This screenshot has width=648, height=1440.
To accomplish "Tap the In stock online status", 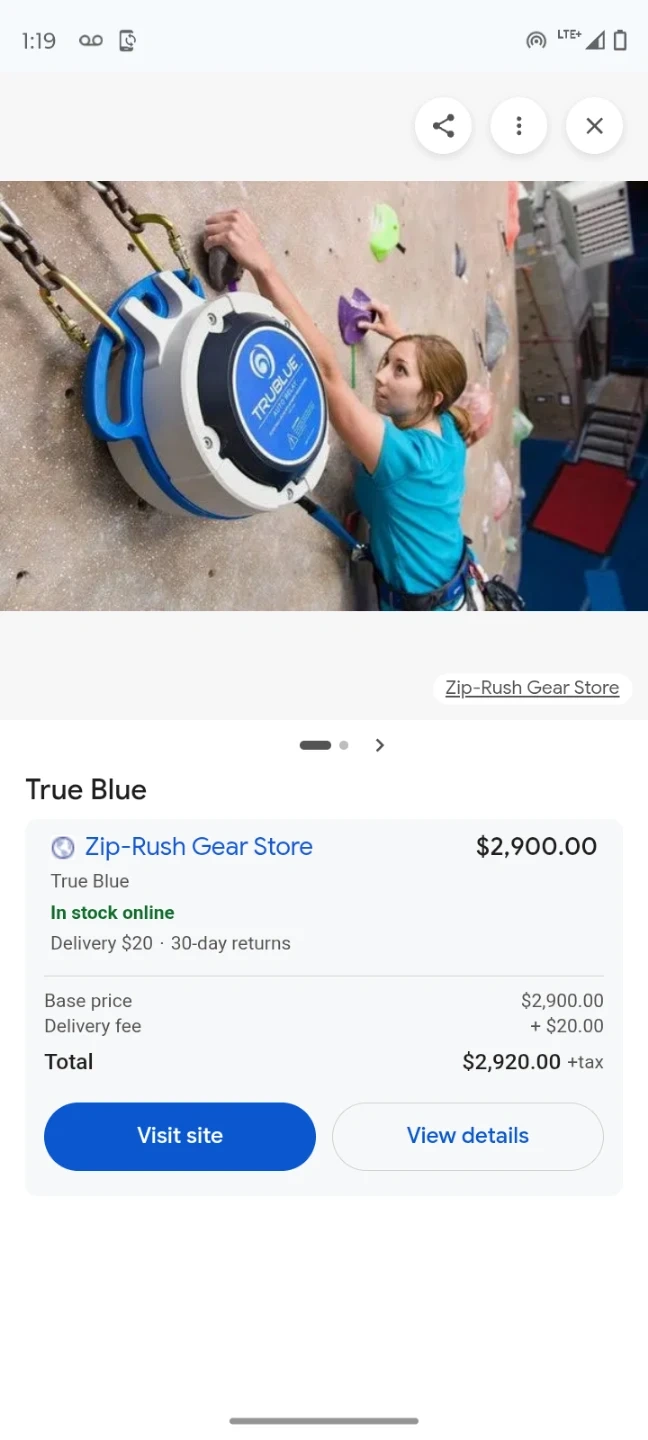I will coord(113,912).
